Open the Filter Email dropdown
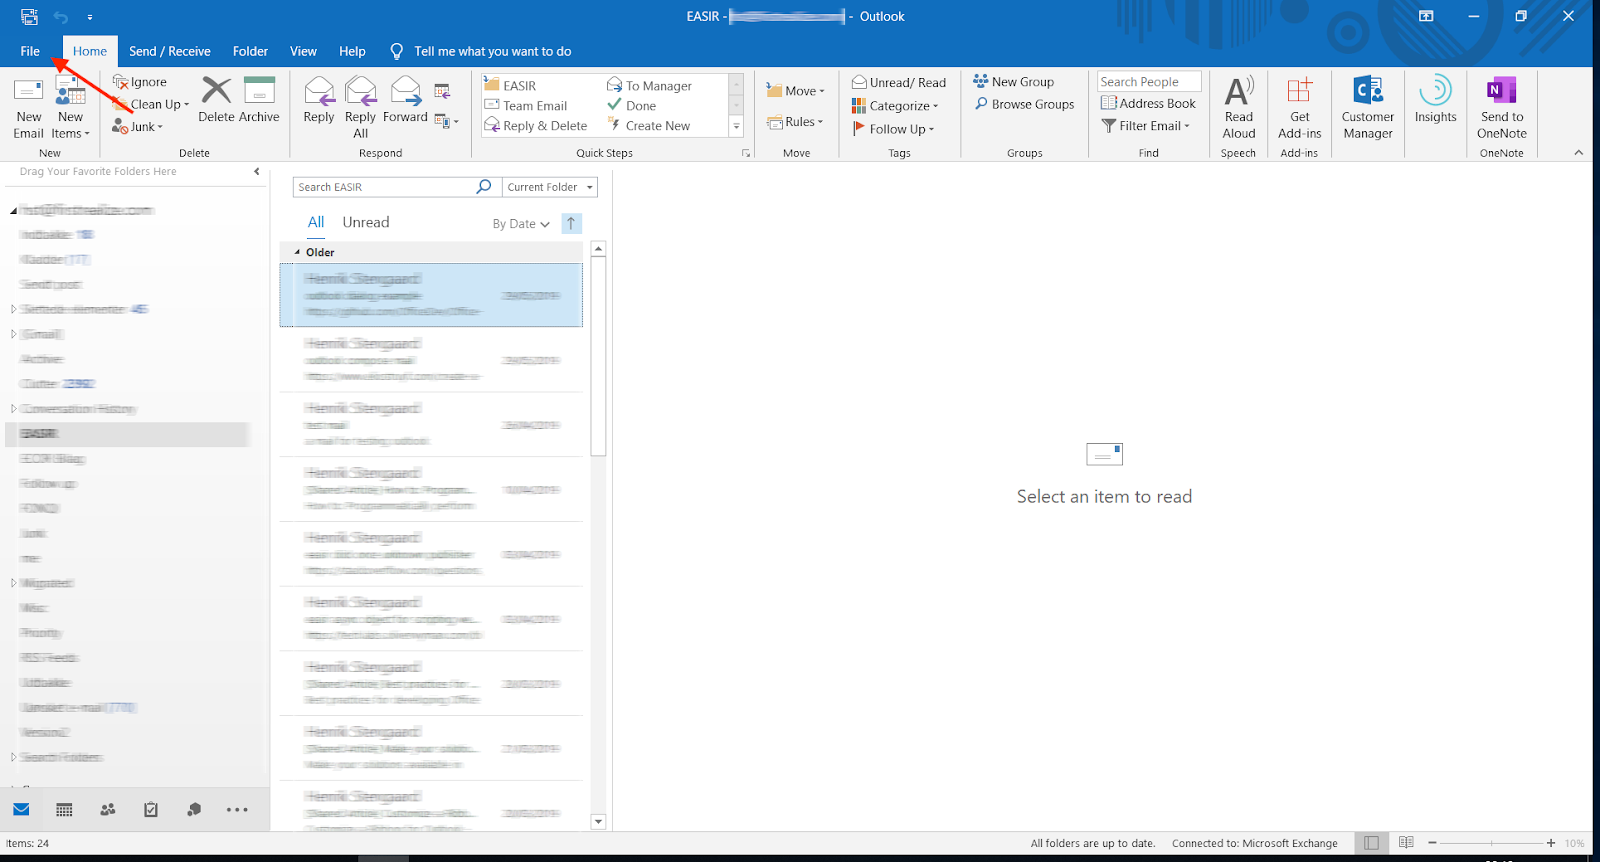 (x=1146, y=126)
